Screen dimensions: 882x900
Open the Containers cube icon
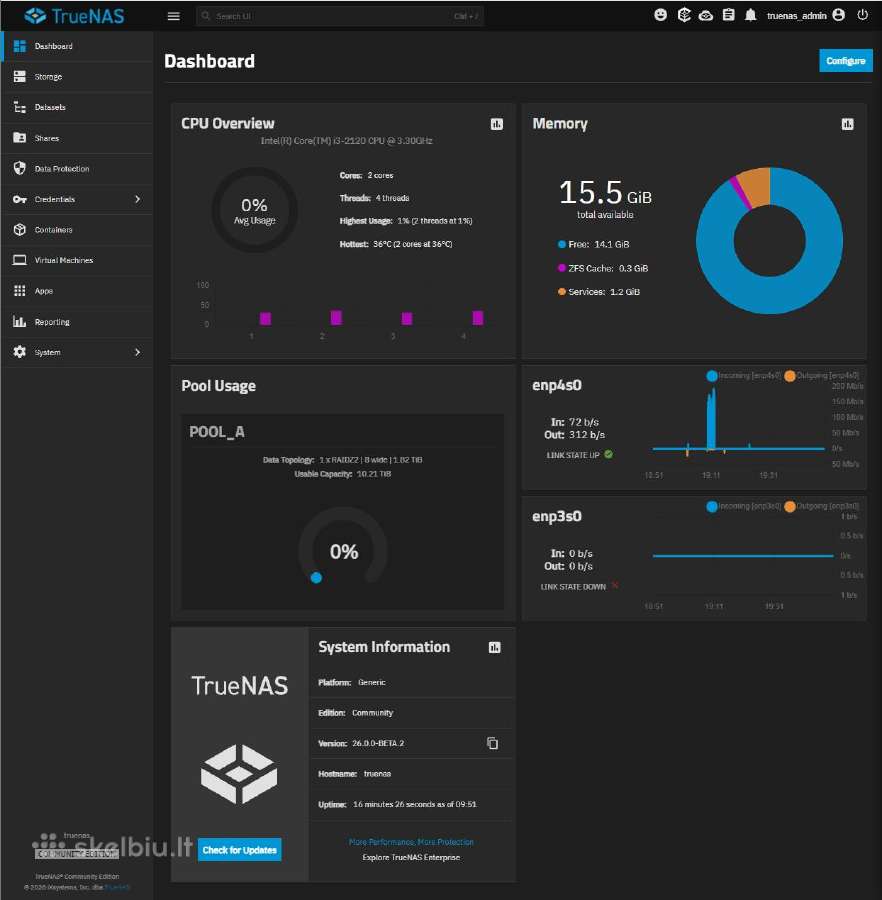coord(20,230)
